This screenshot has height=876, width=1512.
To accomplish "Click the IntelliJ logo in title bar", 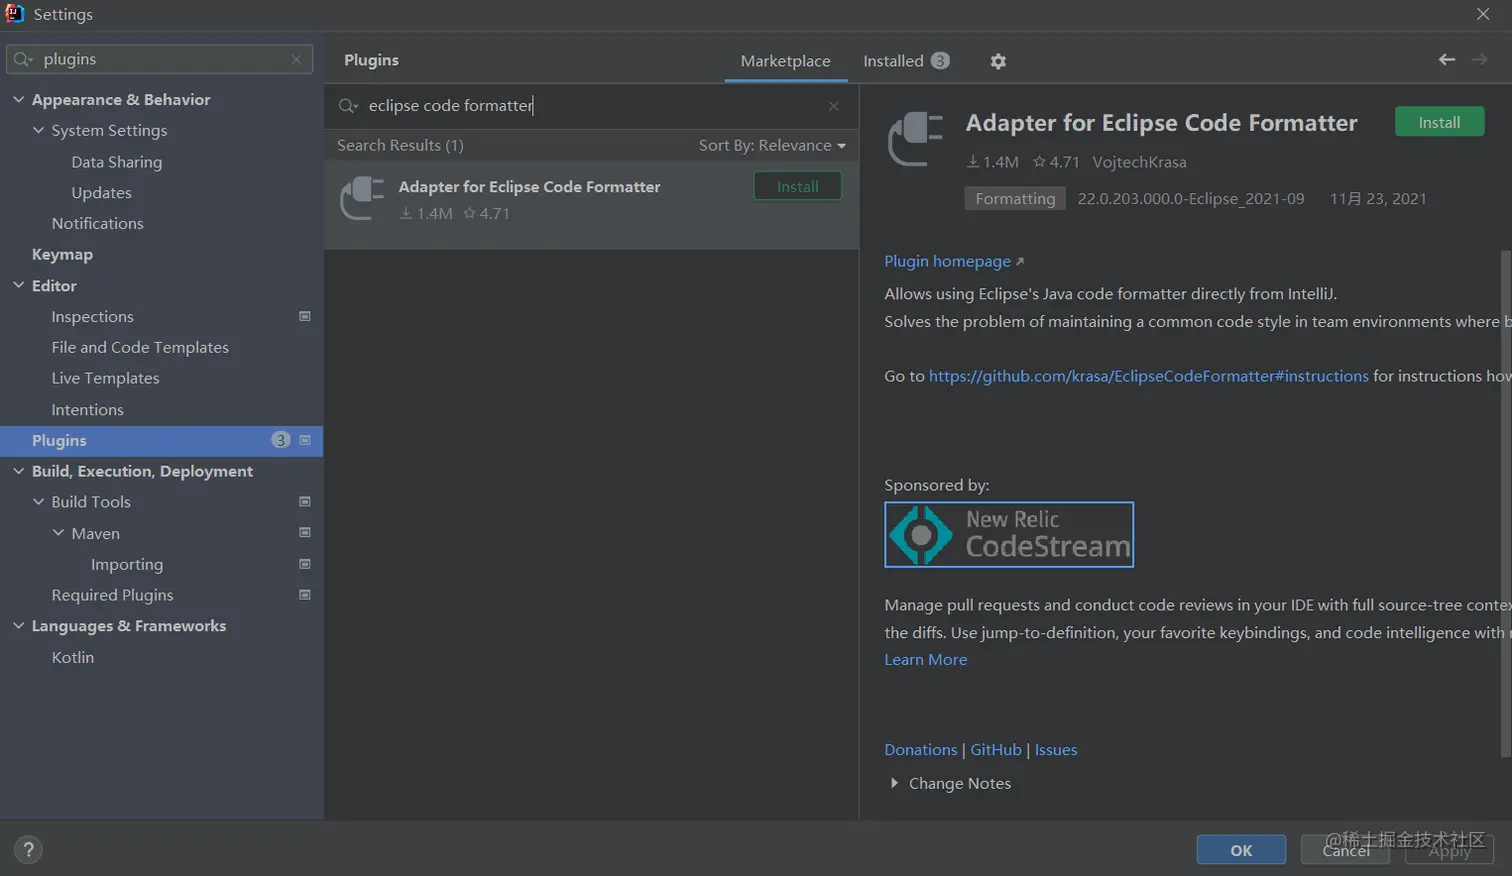I will pyautogui.click(x=14, y=13).
